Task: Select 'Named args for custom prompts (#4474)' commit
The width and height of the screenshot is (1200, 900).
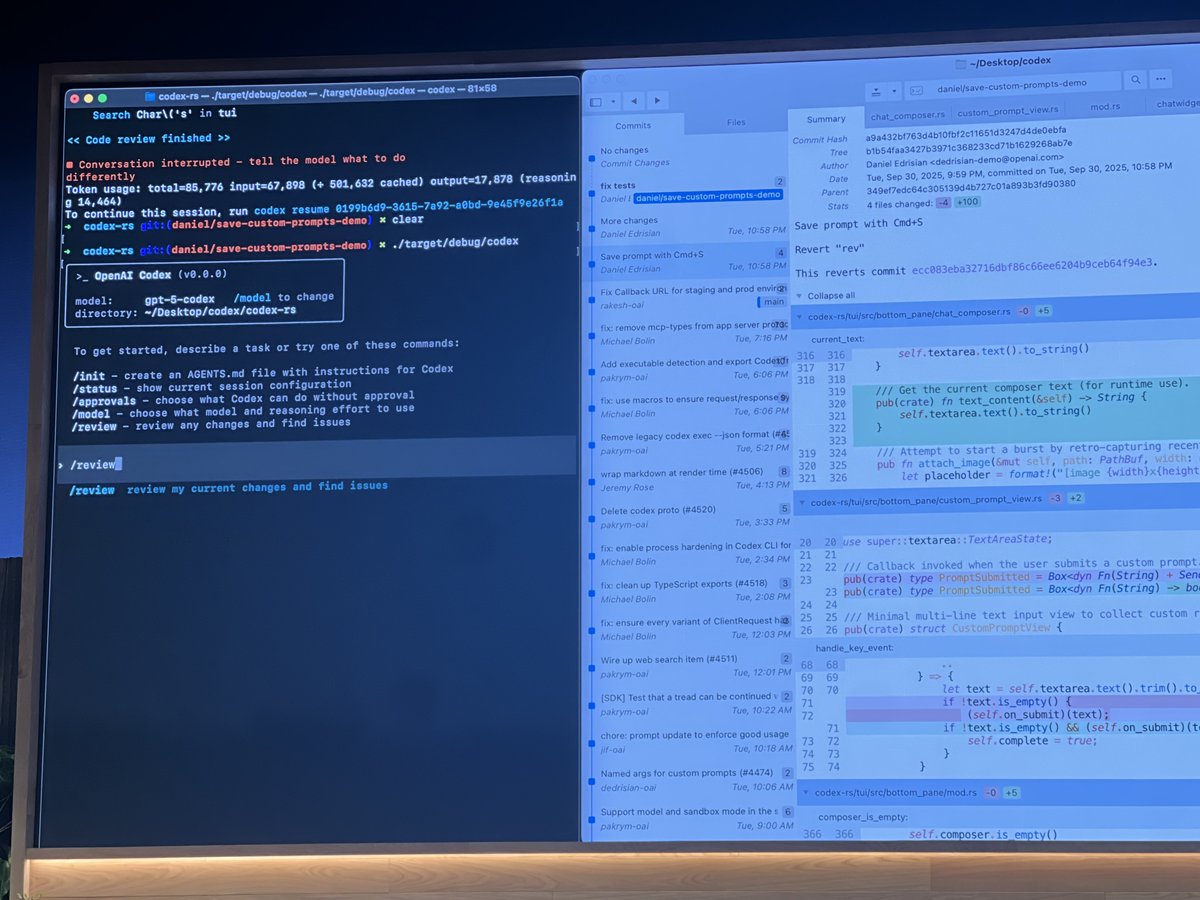Action: click(x=690, y=779)
